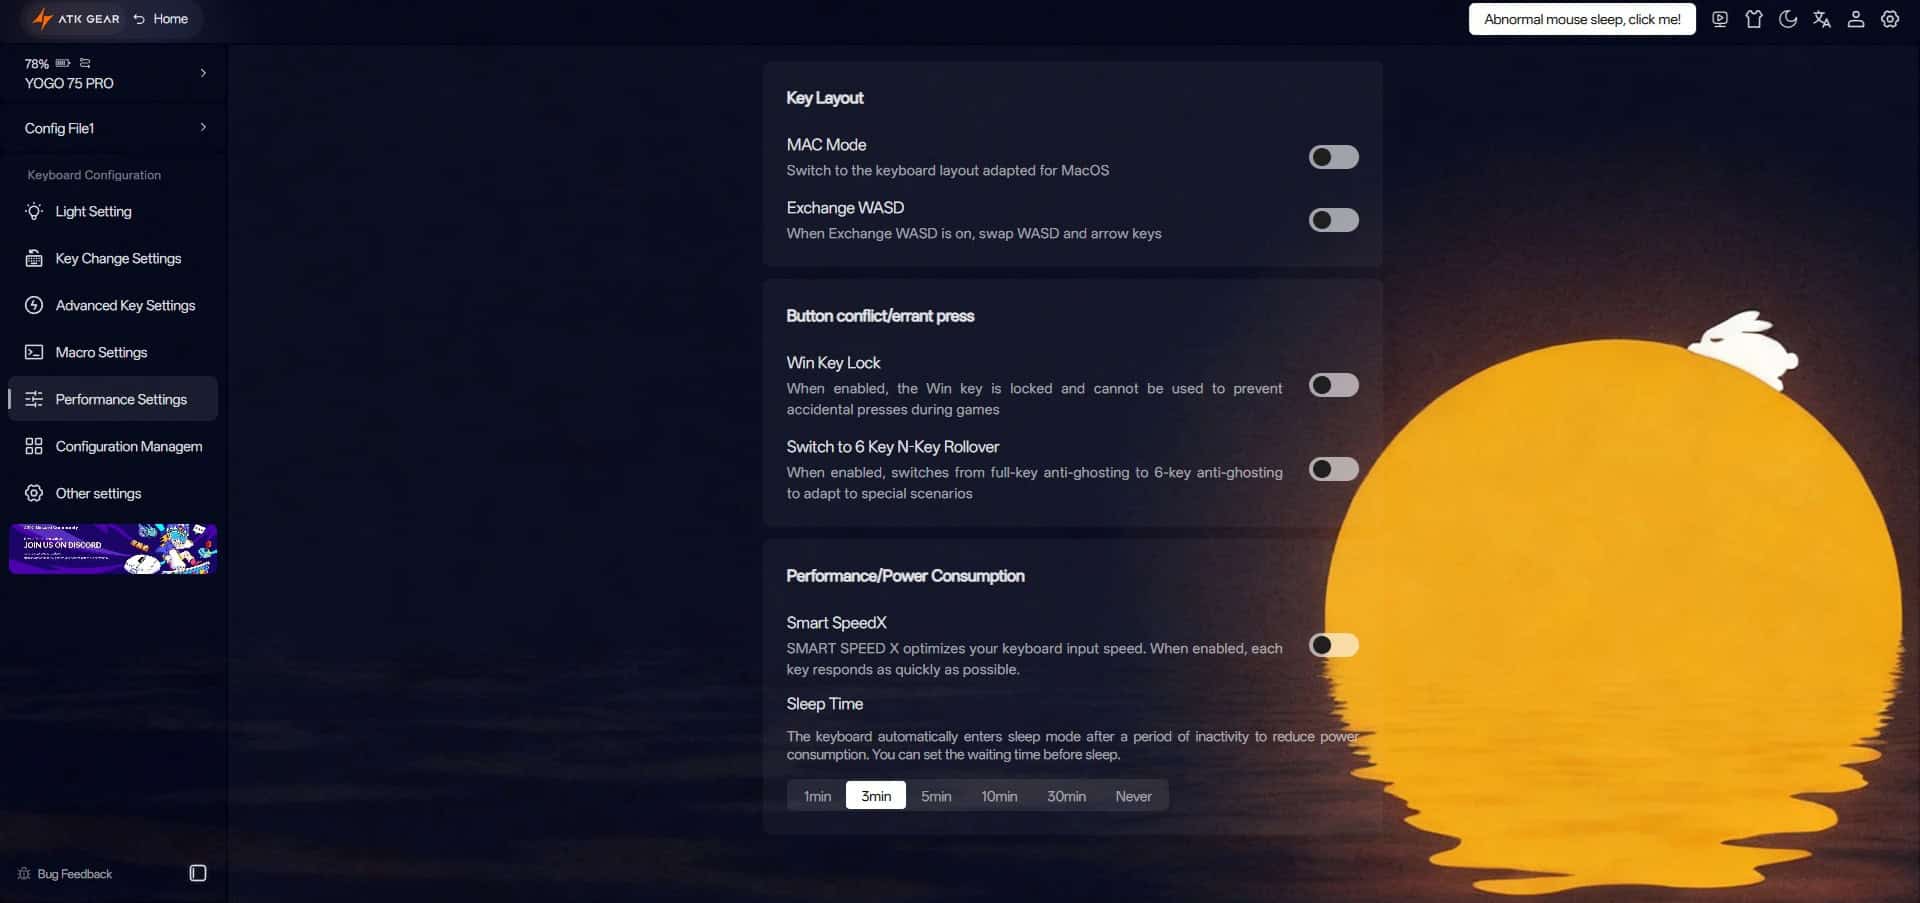Select the 5min sleep option

(x=936, y=796)
